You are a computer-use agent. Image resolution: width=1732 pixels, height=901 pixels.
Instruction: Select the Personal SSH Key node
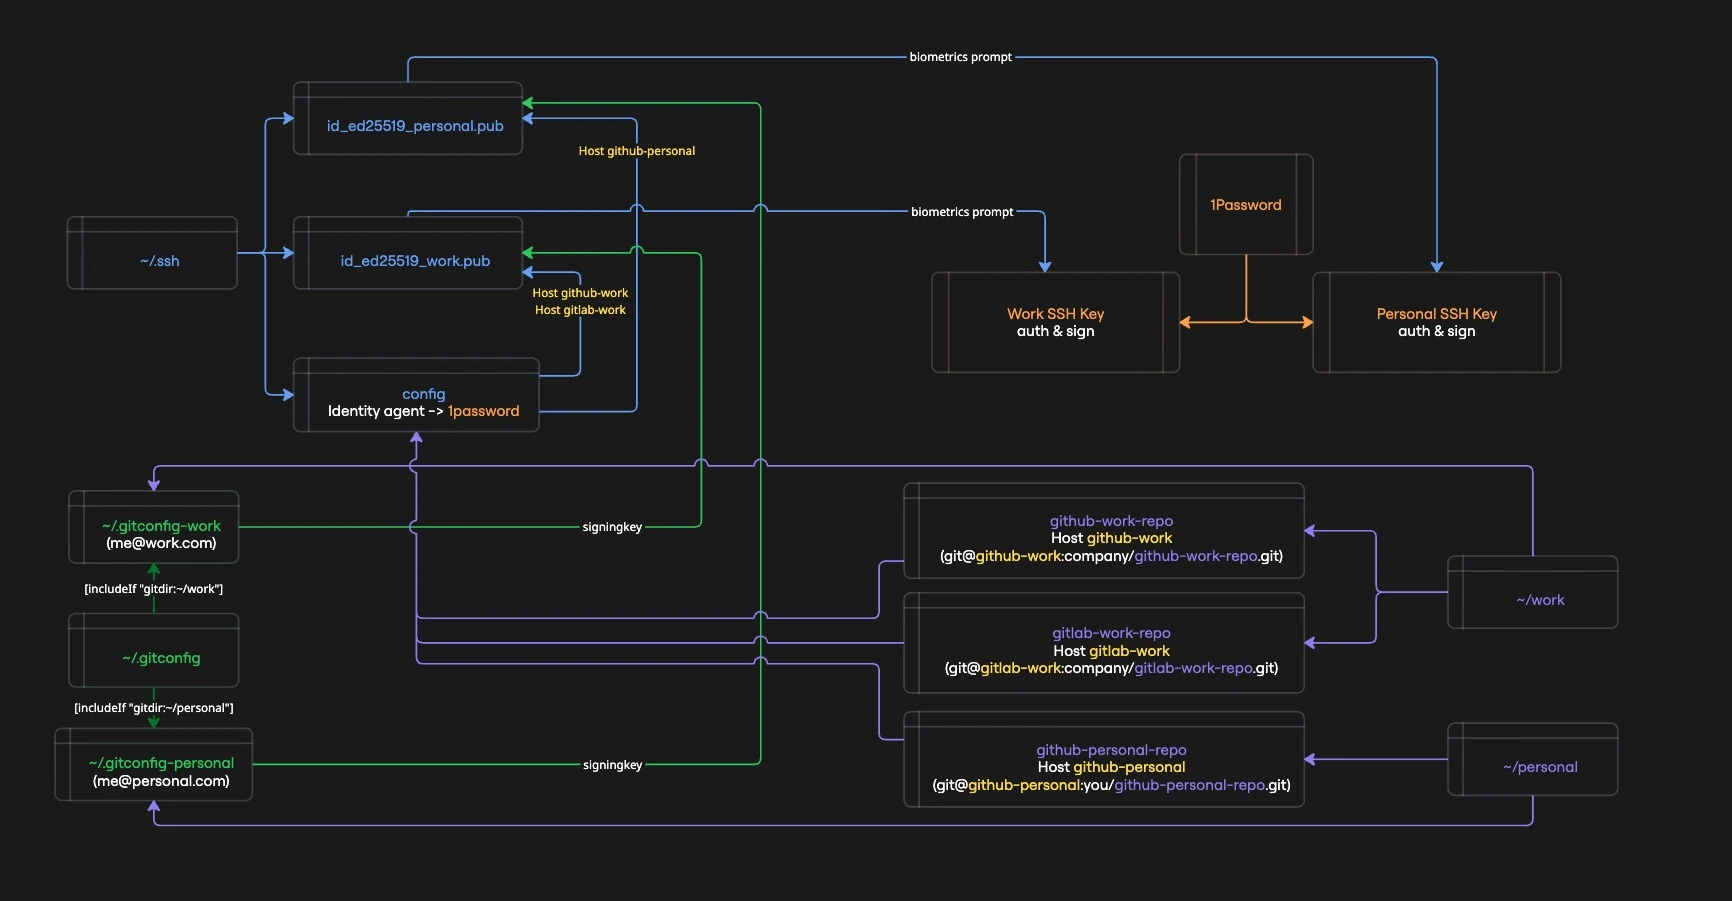(x=1437, y=322)
